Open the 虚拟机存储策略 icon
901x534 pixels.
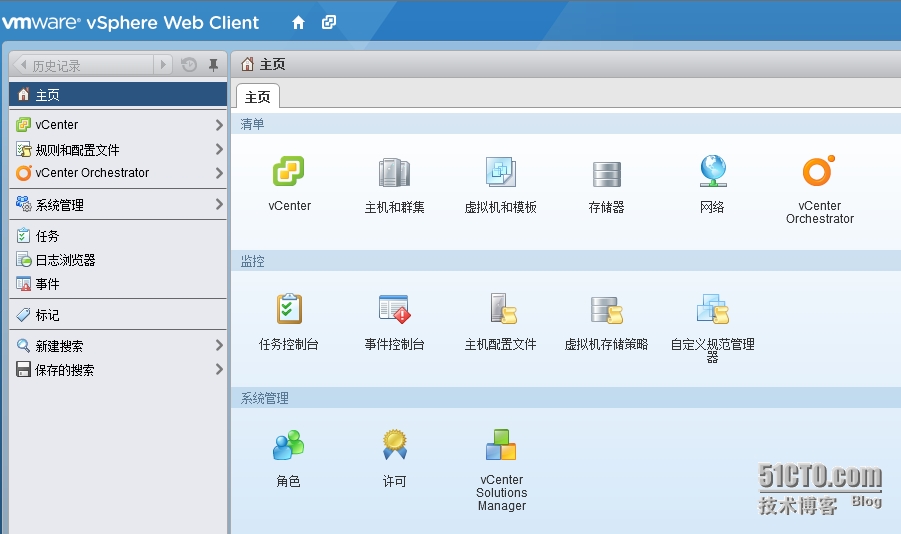click(x=607, y=310)
